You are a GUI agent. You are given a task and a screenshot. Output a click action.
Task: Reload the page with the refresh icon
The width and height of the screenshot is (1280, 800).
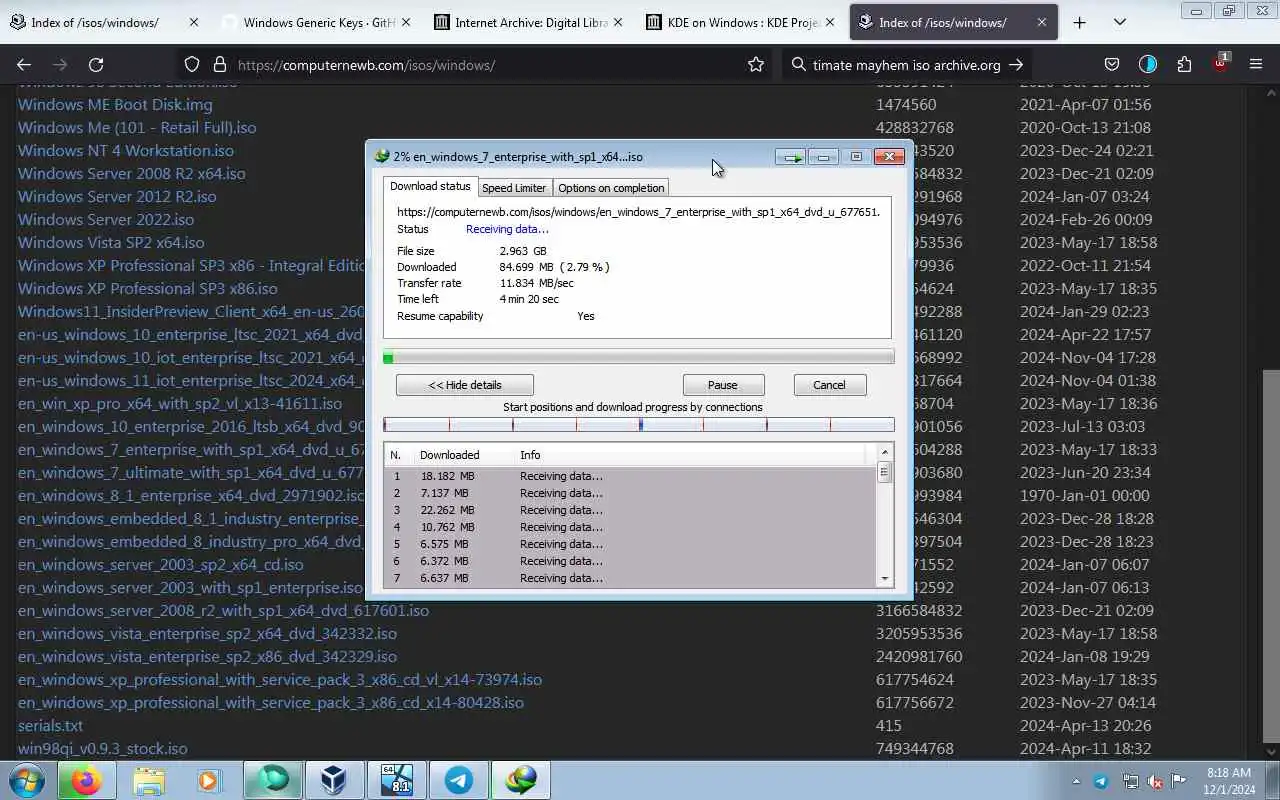click(96, 65)
